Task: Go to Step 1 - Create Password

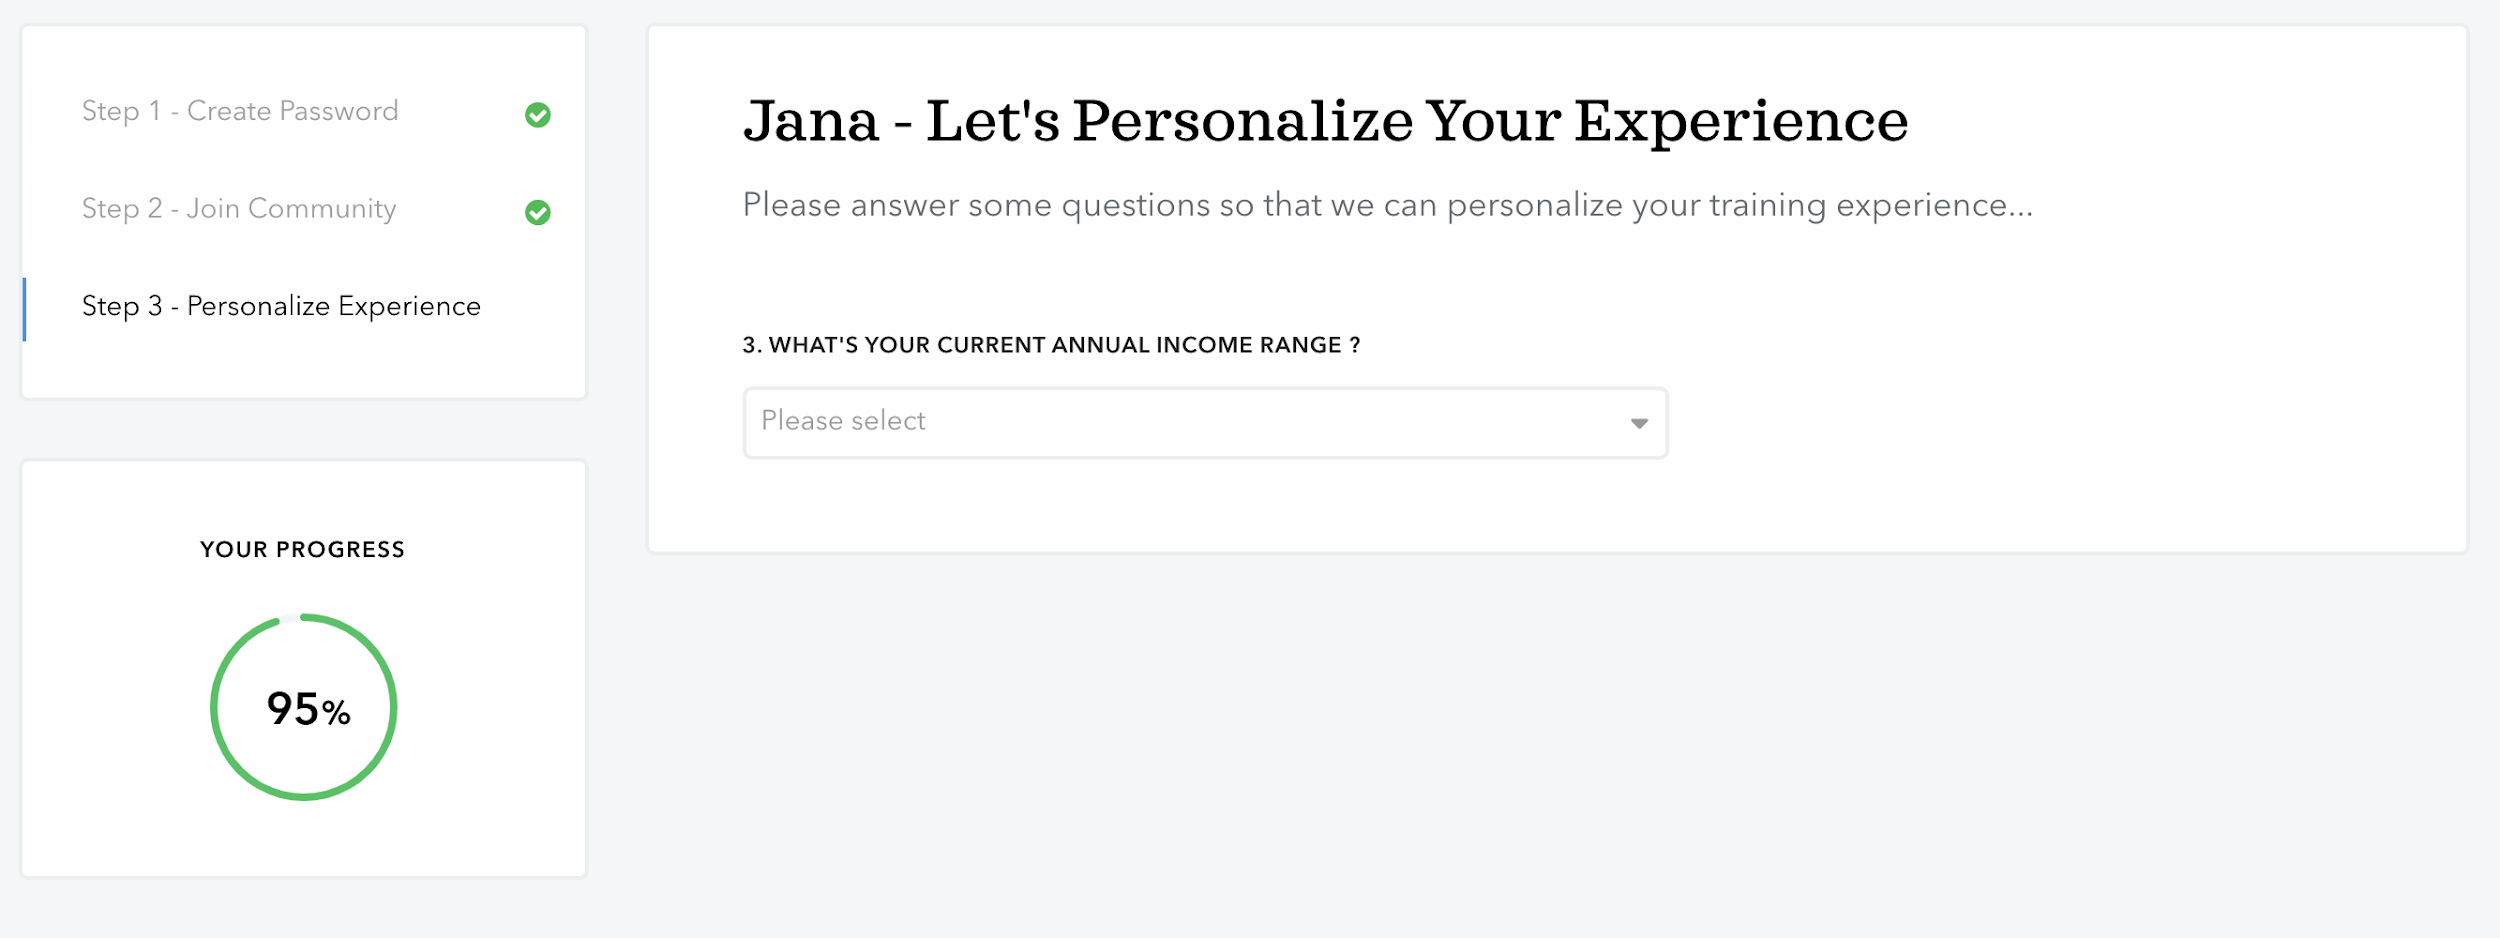Action: (240, 111)
